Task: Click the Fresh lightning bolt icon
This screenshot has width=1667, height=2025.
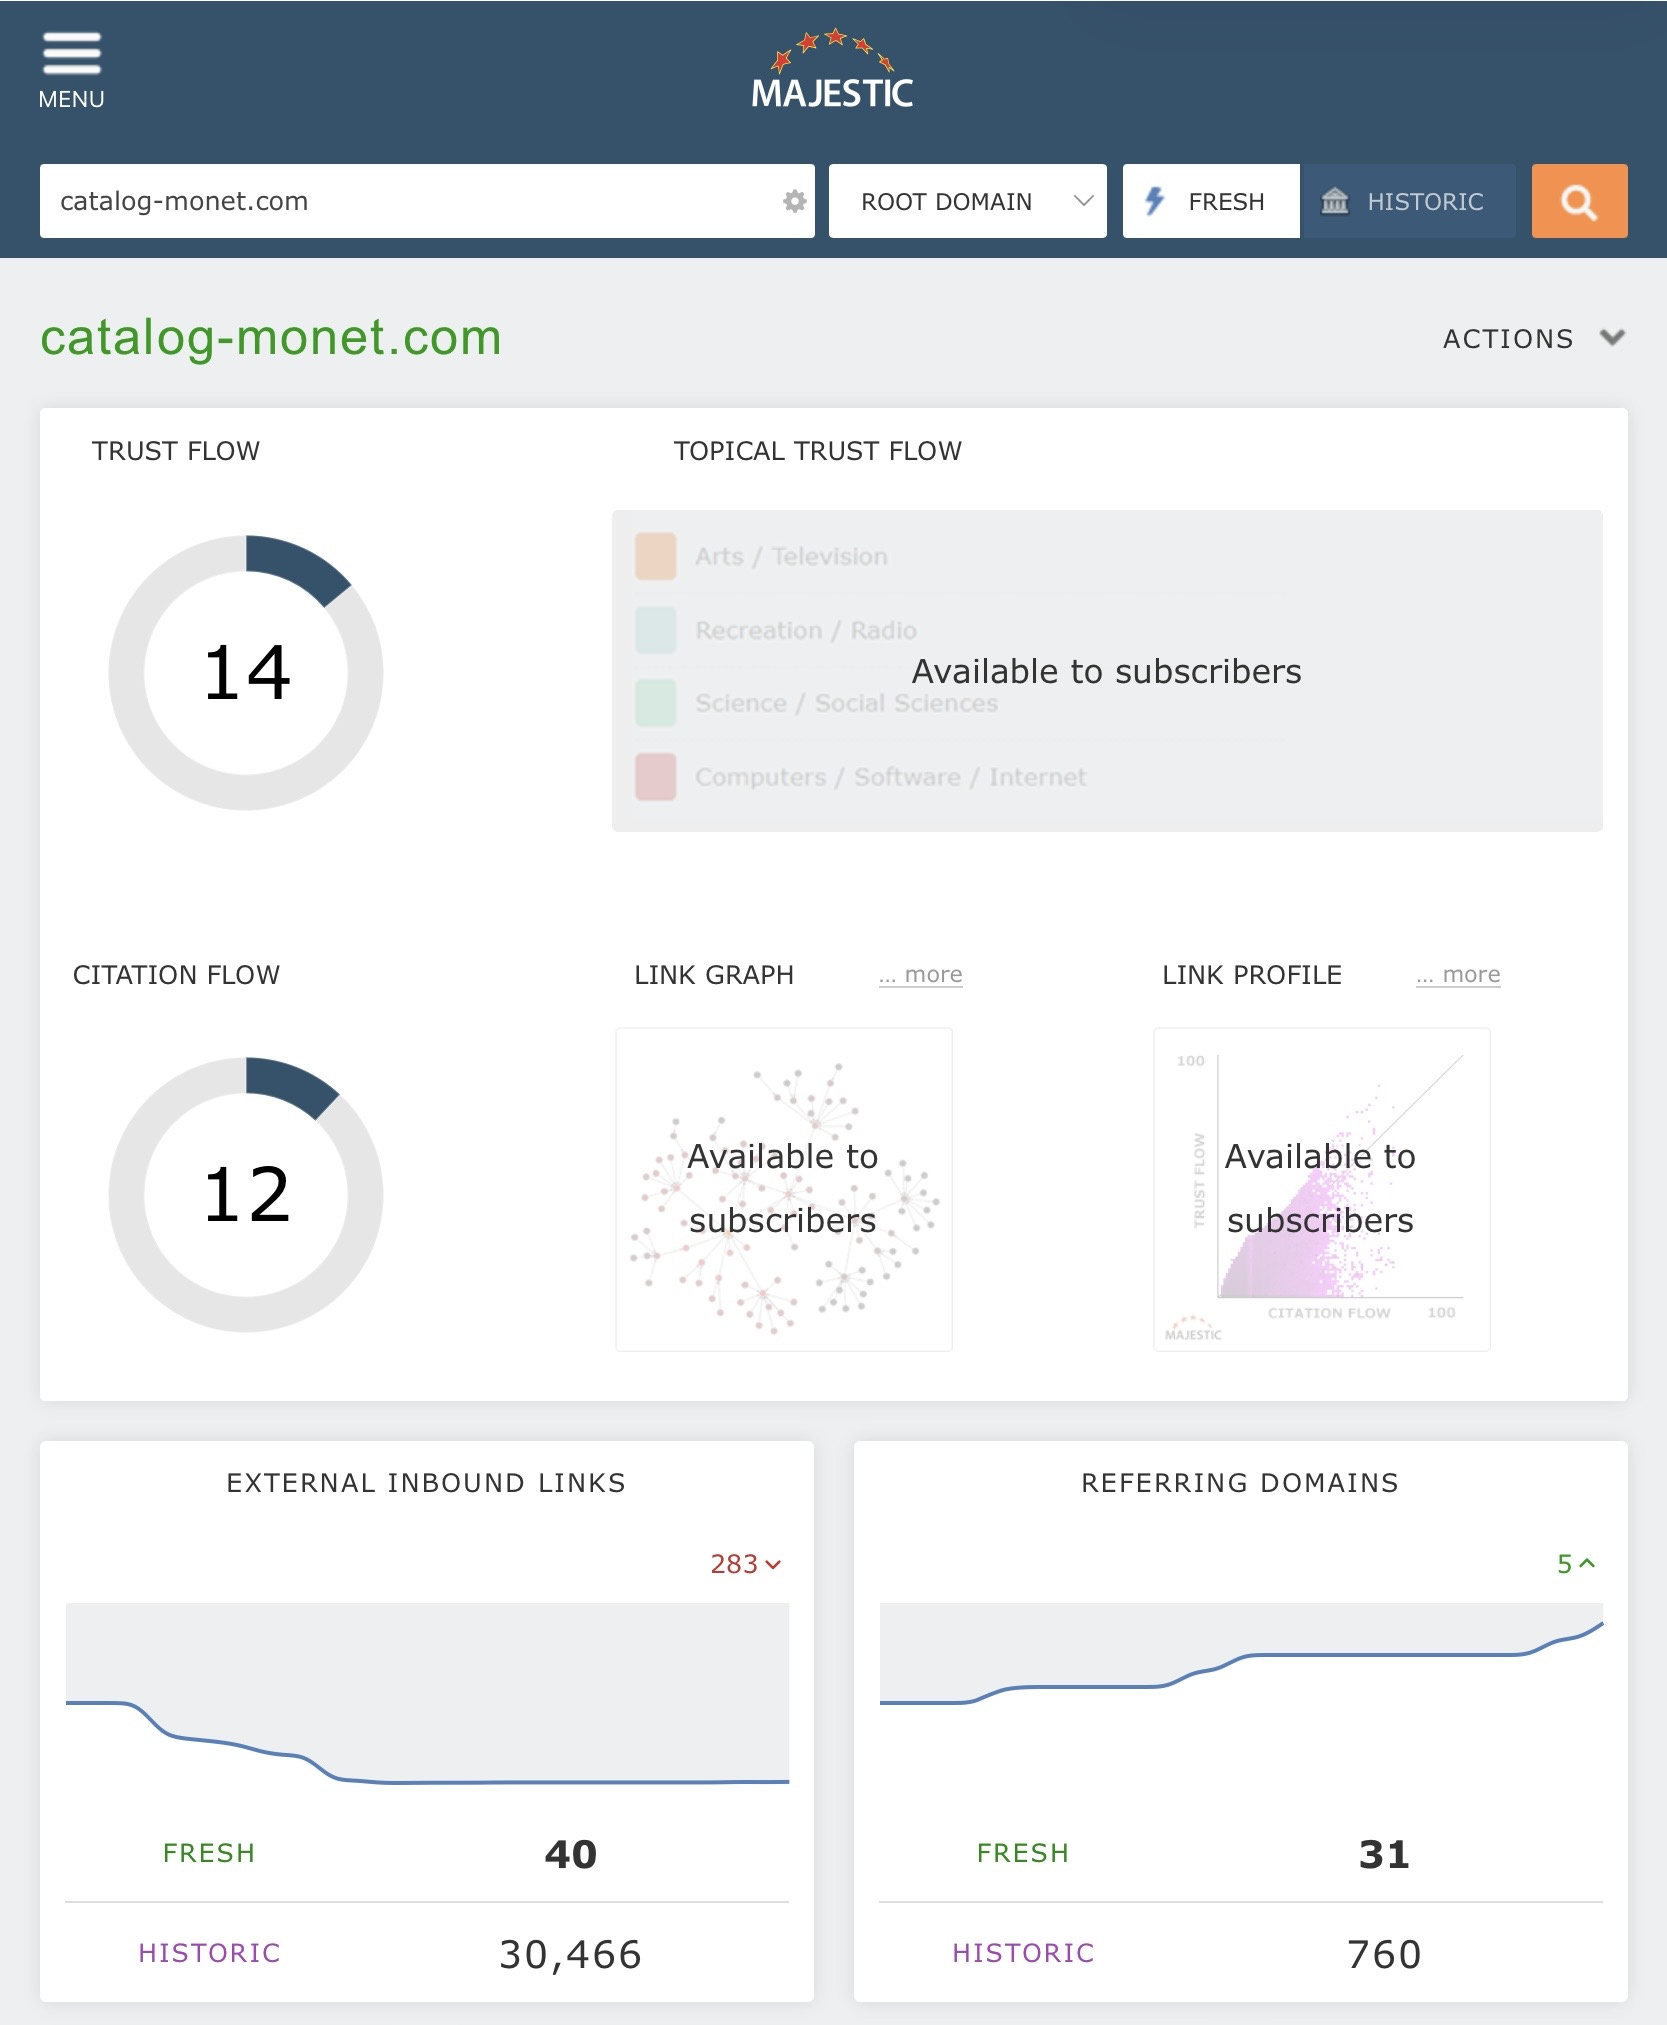Action: click(1155, 201)
